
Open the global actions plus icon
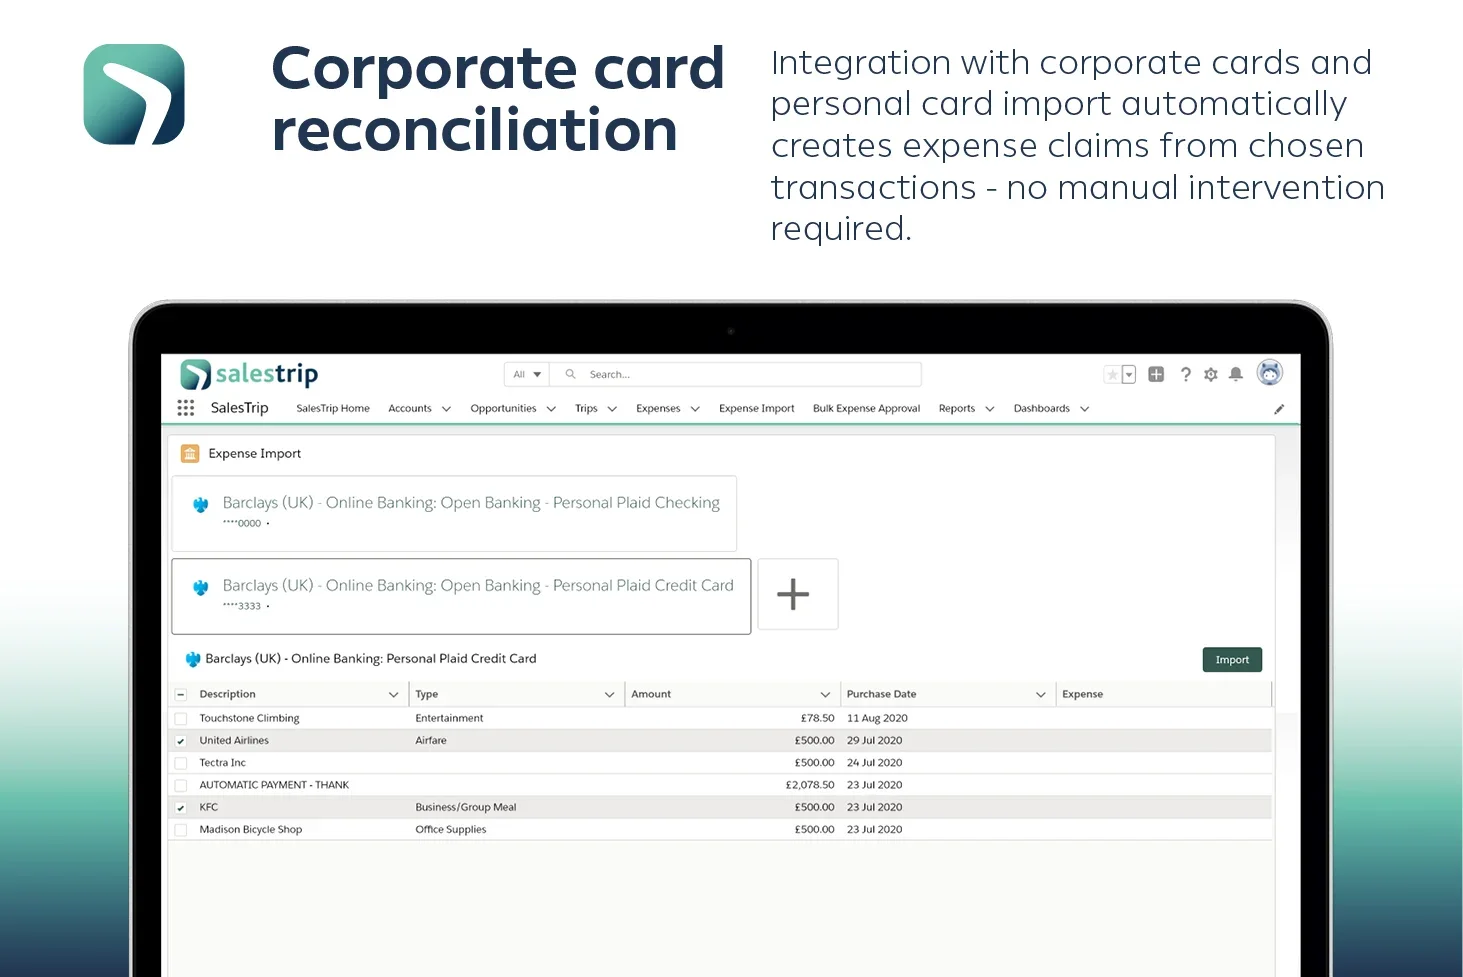click(1156, 374)
